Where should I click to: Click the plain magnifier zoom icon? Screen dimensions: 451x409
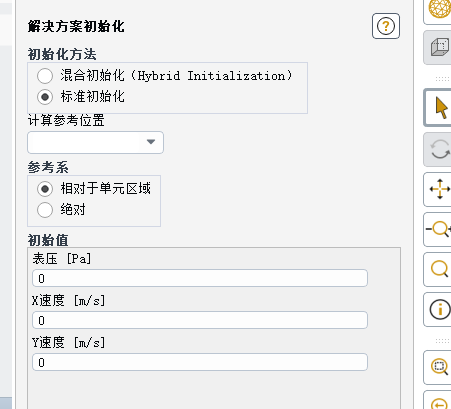[439, 269]
